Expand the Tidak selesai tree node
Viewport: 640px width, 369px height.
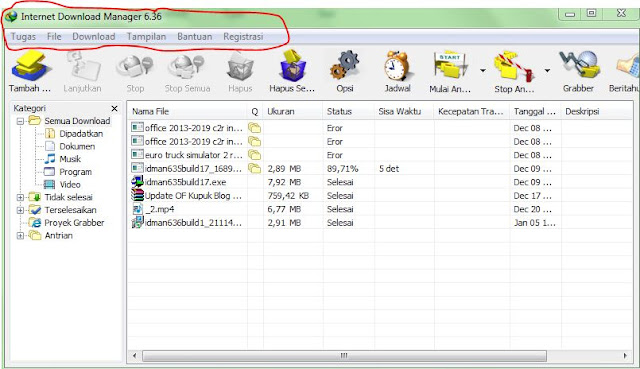(20, 198)
